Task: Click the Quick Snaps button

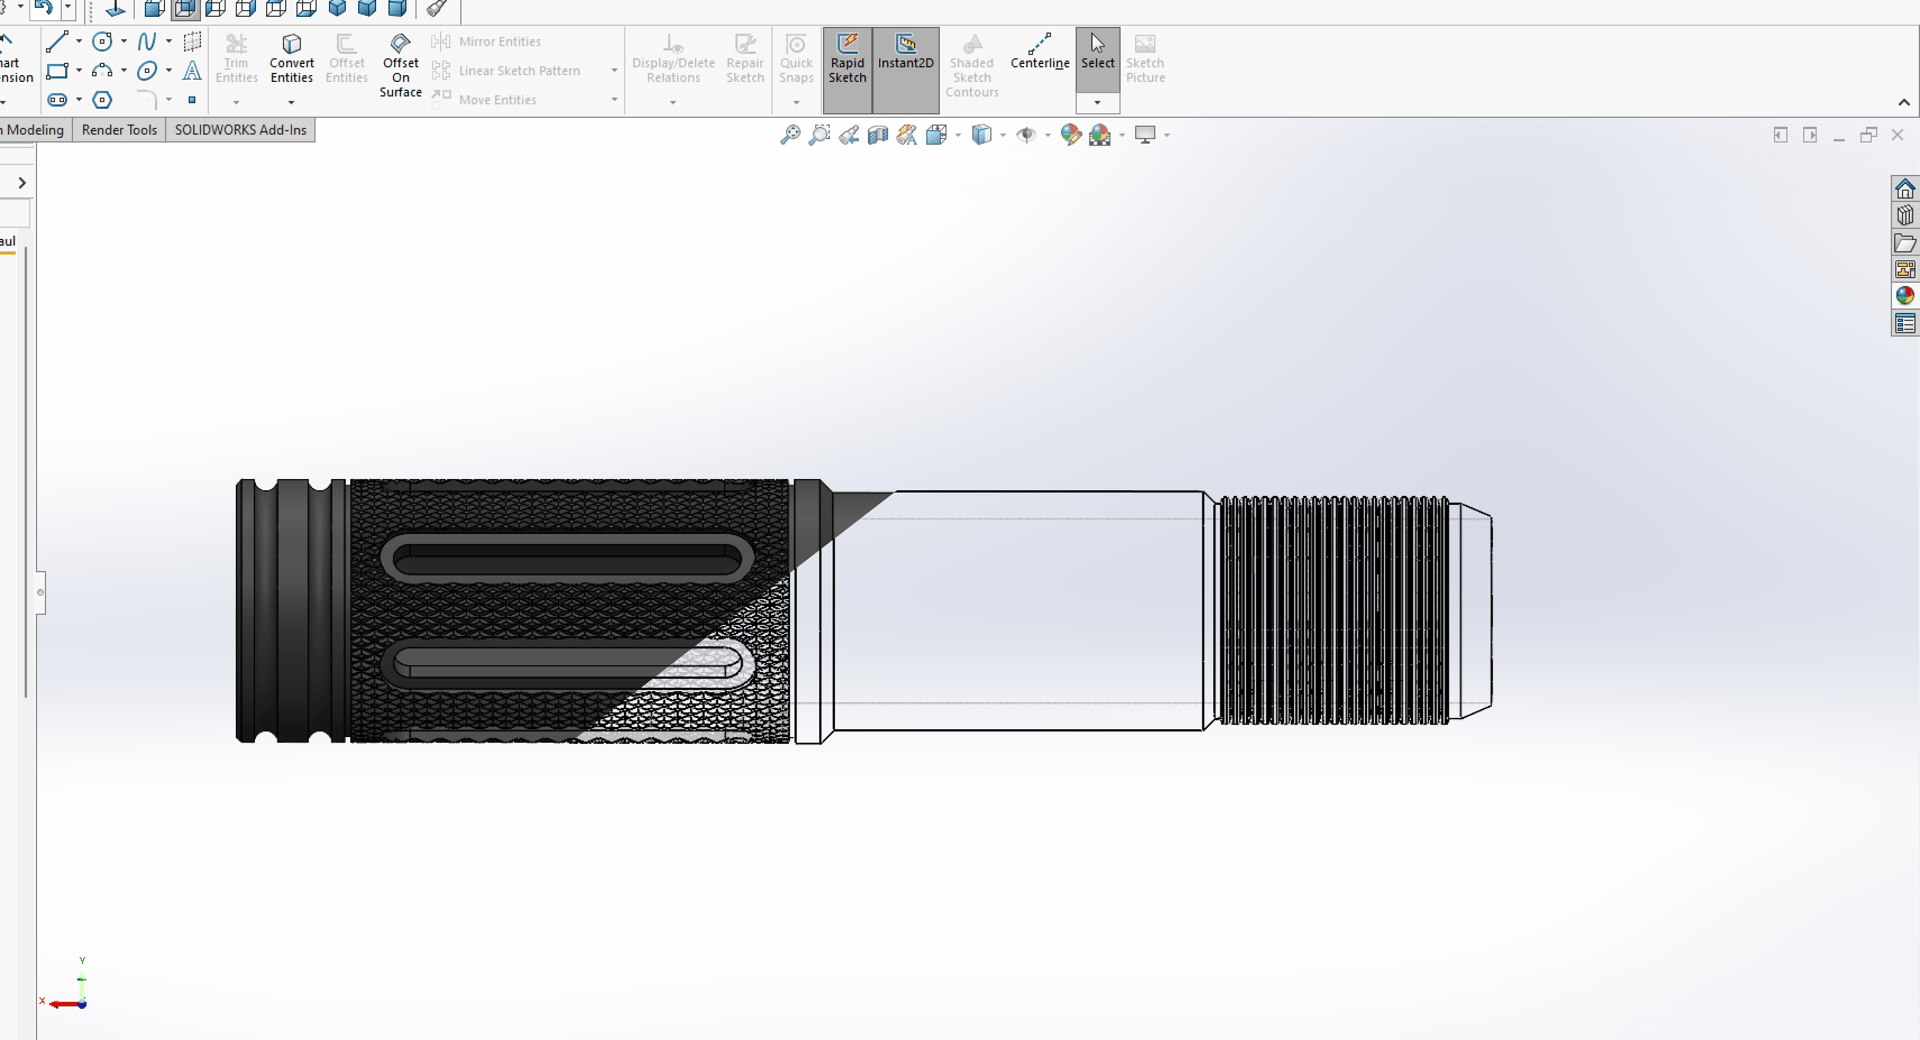Action: 796,59
